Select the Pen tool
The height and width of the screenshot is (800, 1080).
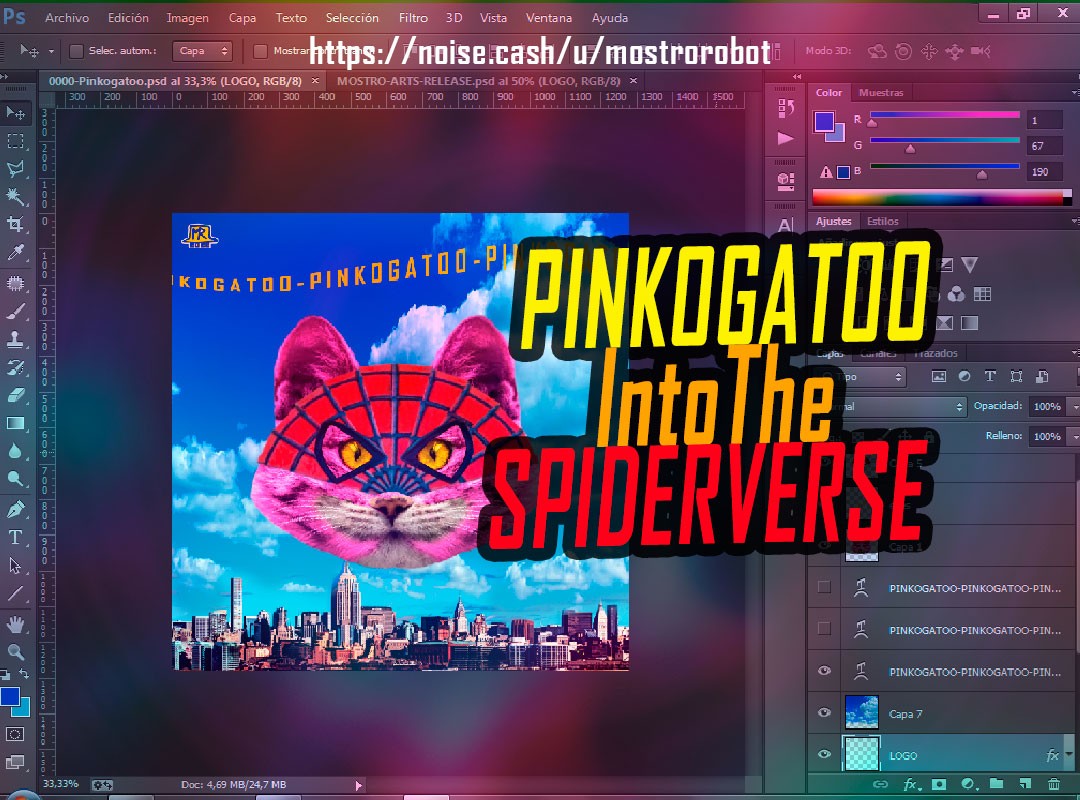pyautogui.click(x=15, y=510)
